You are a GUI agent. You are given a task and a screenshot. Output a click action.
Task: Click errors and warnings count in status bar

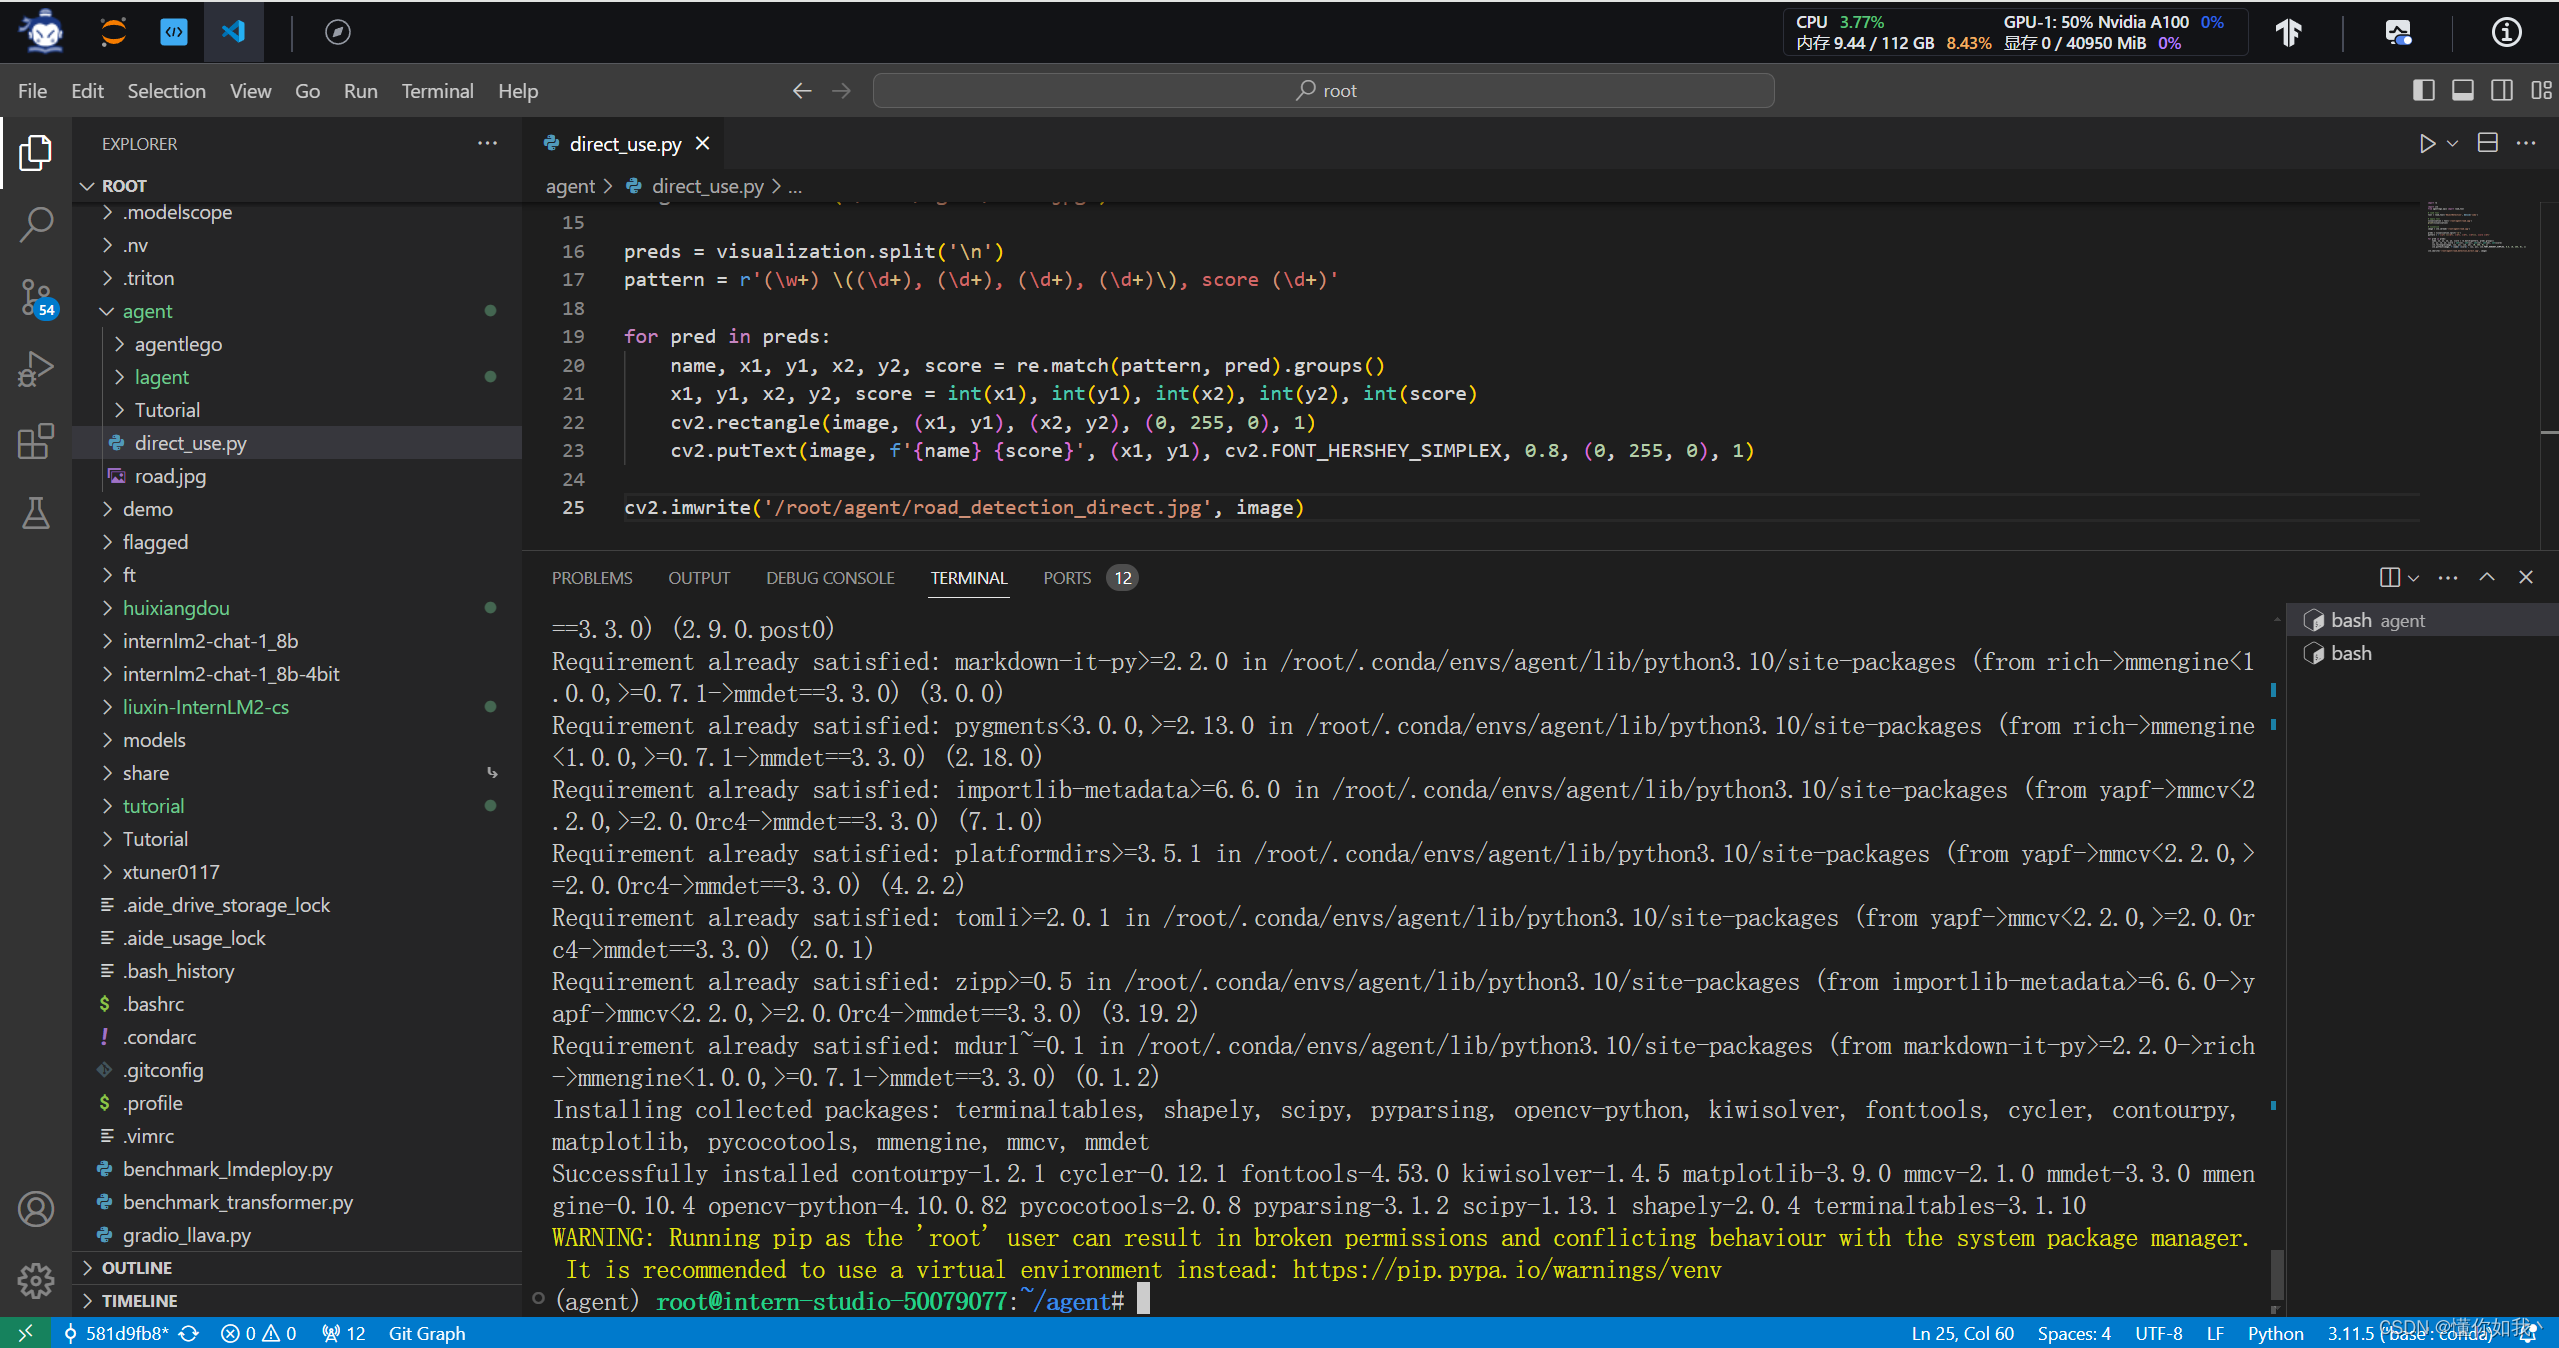coord(258,1333)
